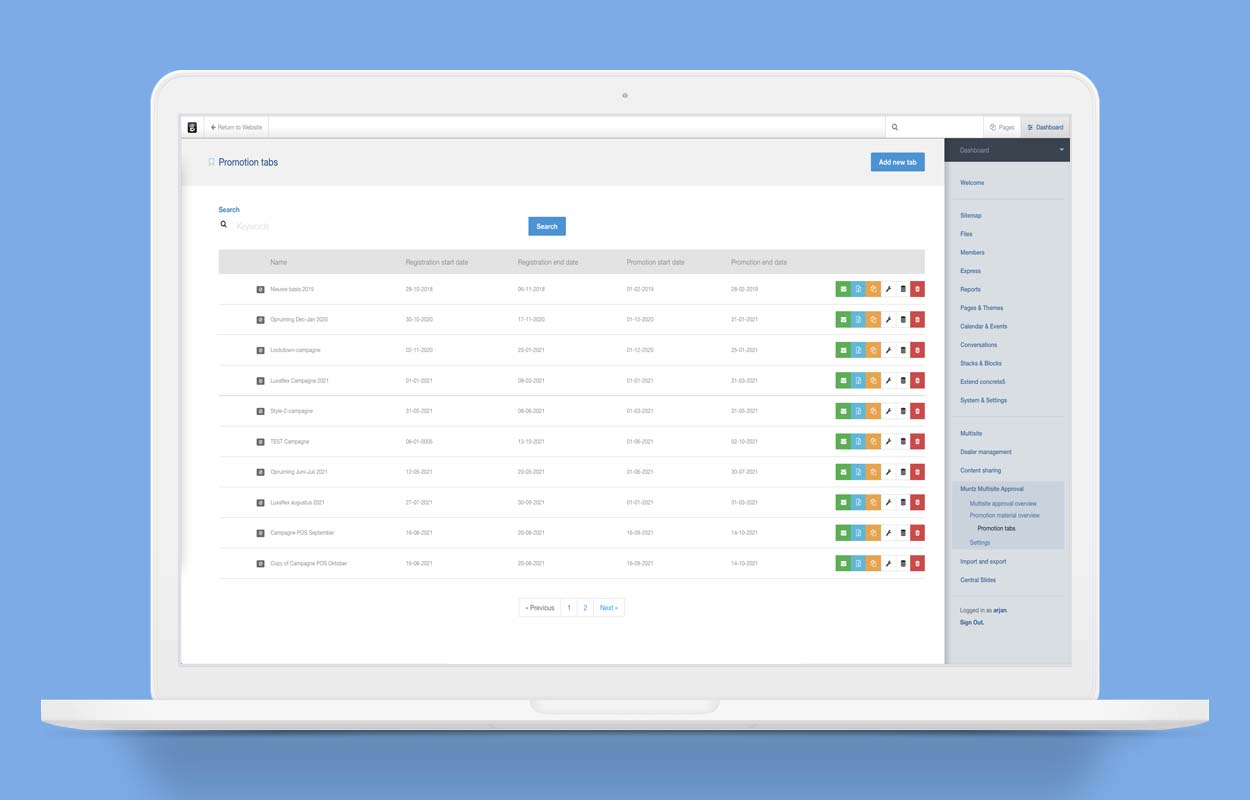Click red delete icon for TEST Campagne
The image size is (1250, 800).
(918, 442)
